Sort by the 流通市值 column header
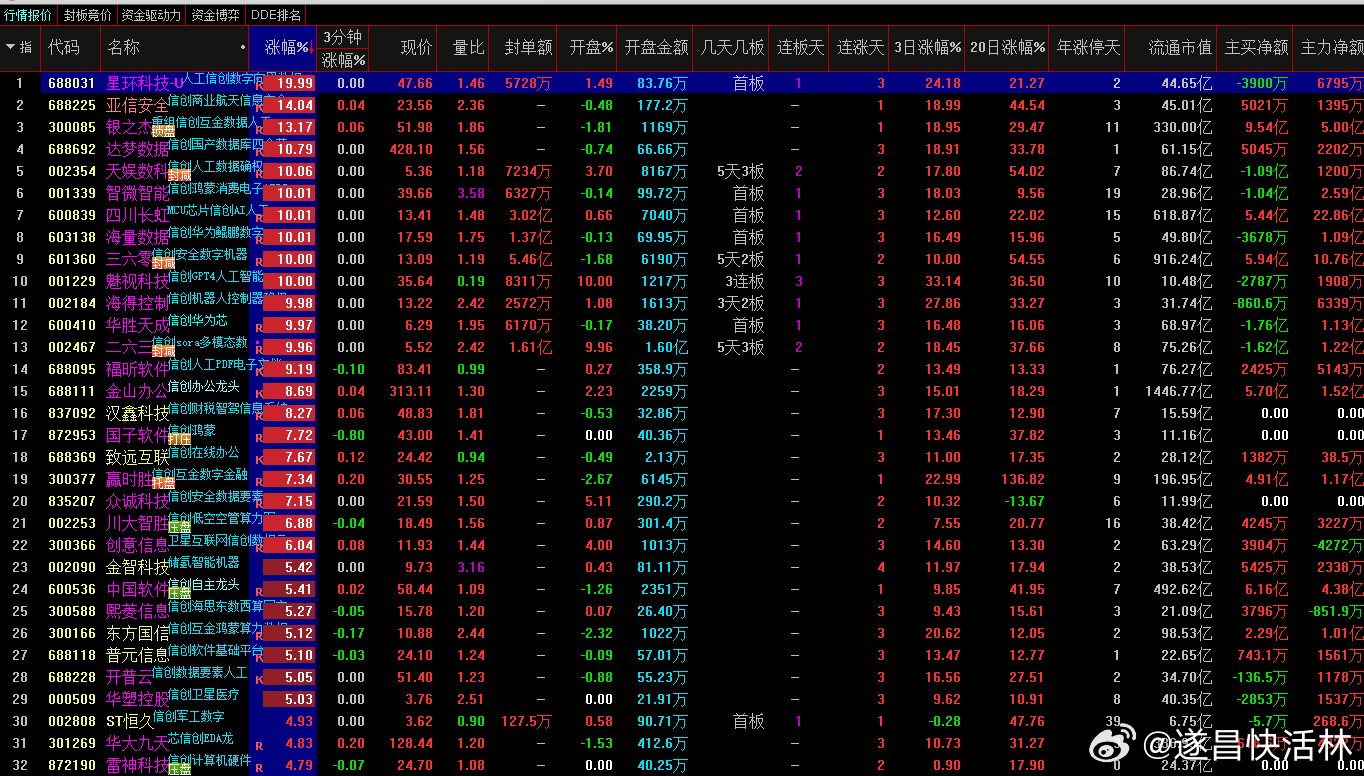The image size is (1364, 776). tap(1180, 47)
